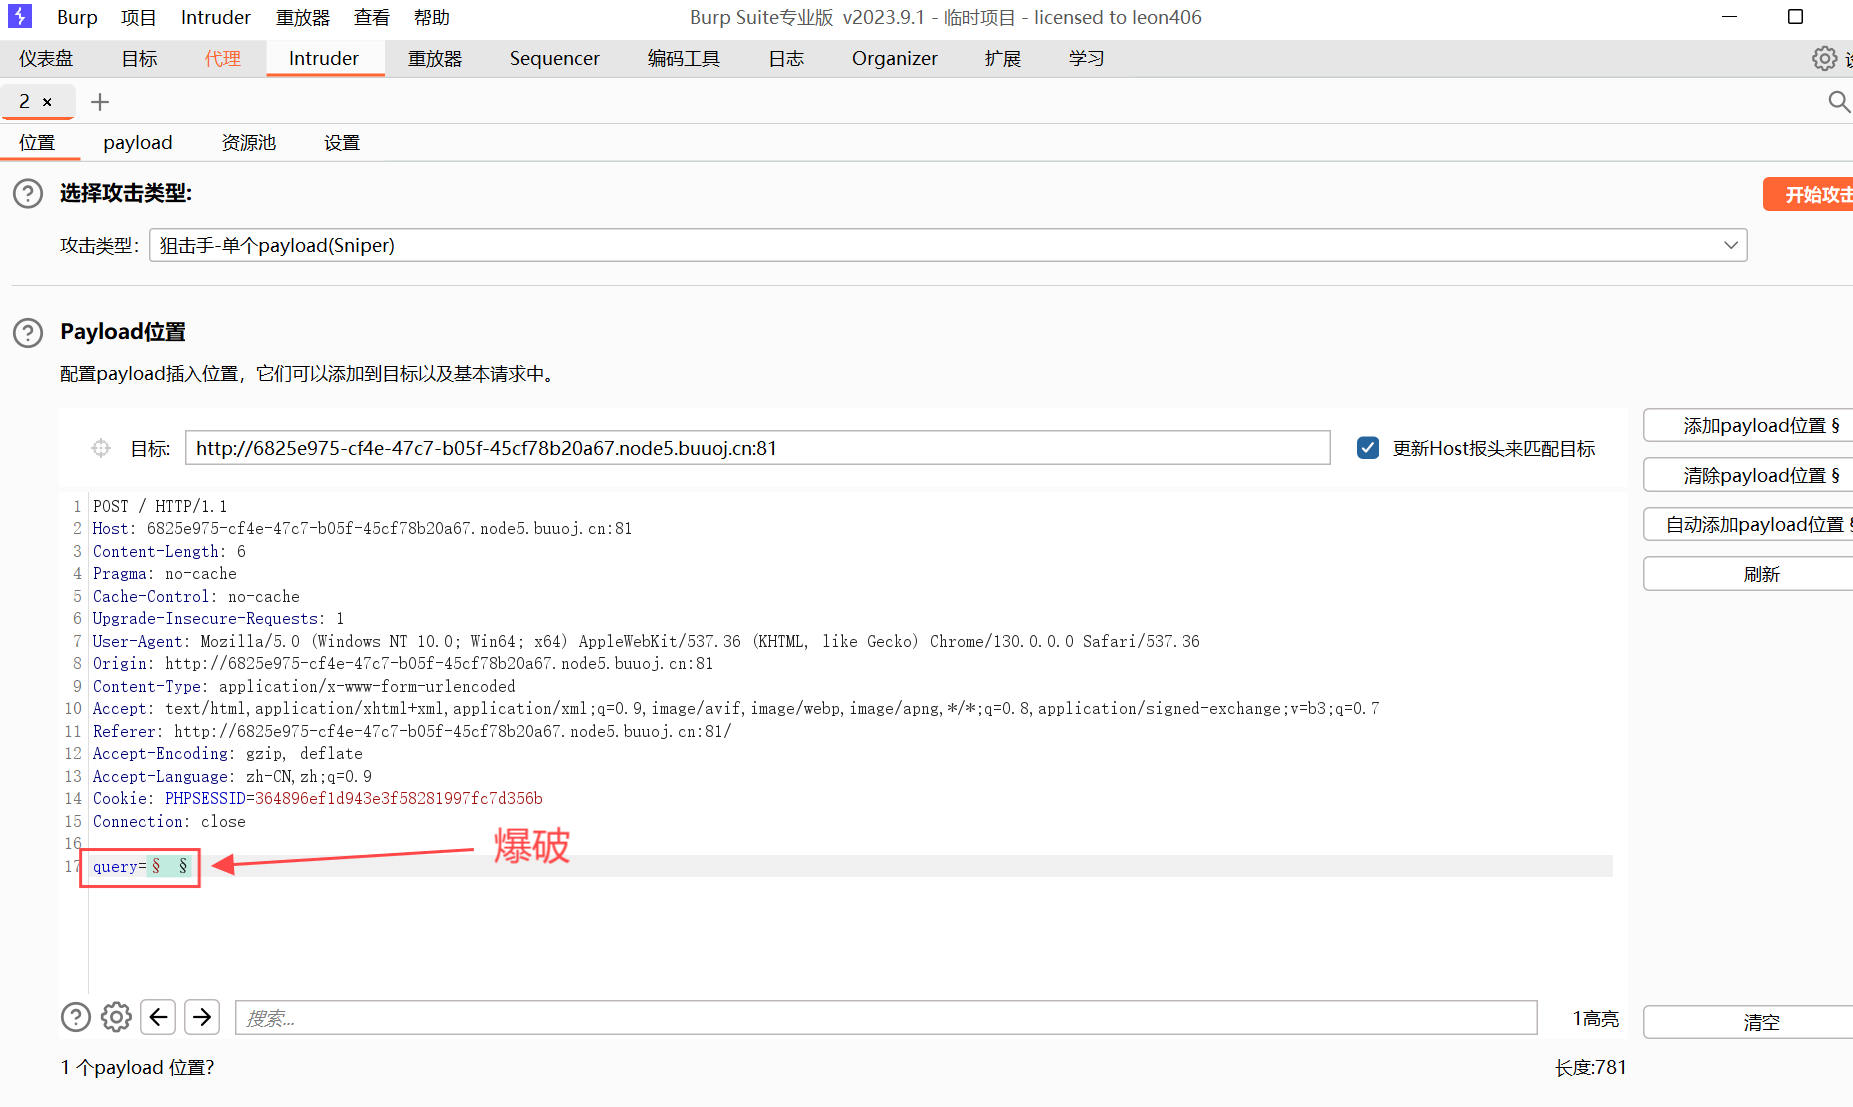Click the Referer header line
1853x1107 pixels.
pos(412,731)
